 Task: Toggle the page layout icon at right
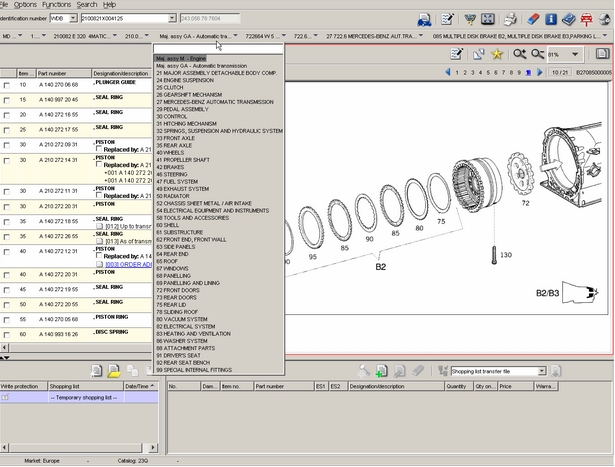tap(602, 54)
